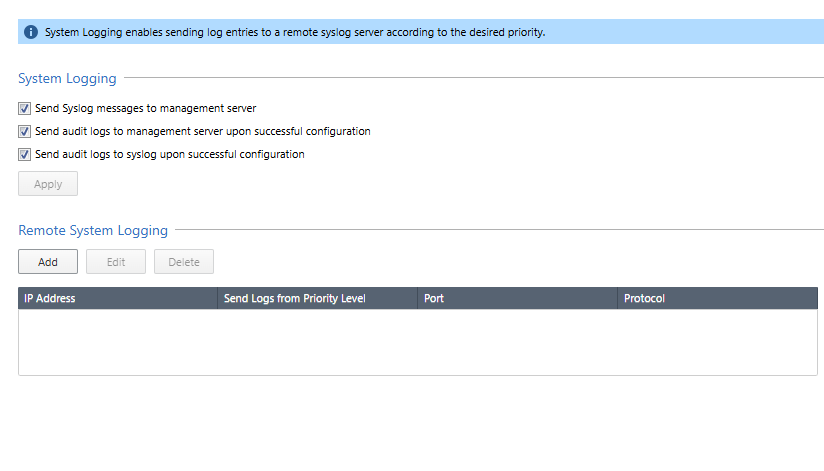Sort by IP Address column header
The width and height of the screenshot is (824, 471).
point(118,298)
